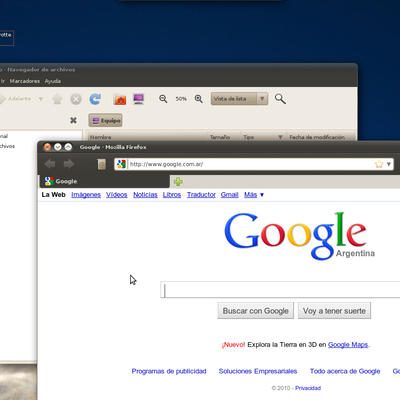Screen dimensions: 400x400
Task: Click the Firefox icon left of address bar
Action: pyautogui.click(x=102, y=164)
